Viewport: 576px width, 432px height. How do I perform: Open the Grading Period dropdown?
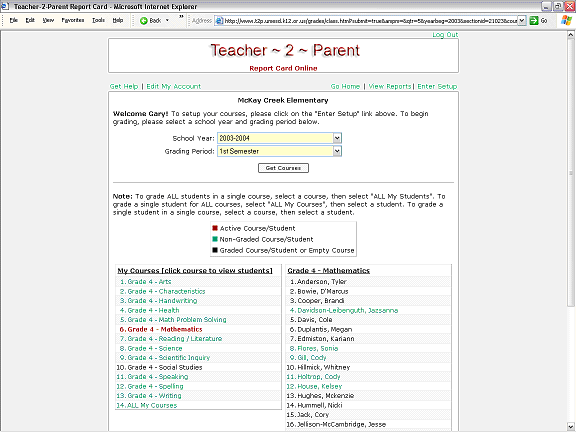pyautogui.click(x=337, y=151)
